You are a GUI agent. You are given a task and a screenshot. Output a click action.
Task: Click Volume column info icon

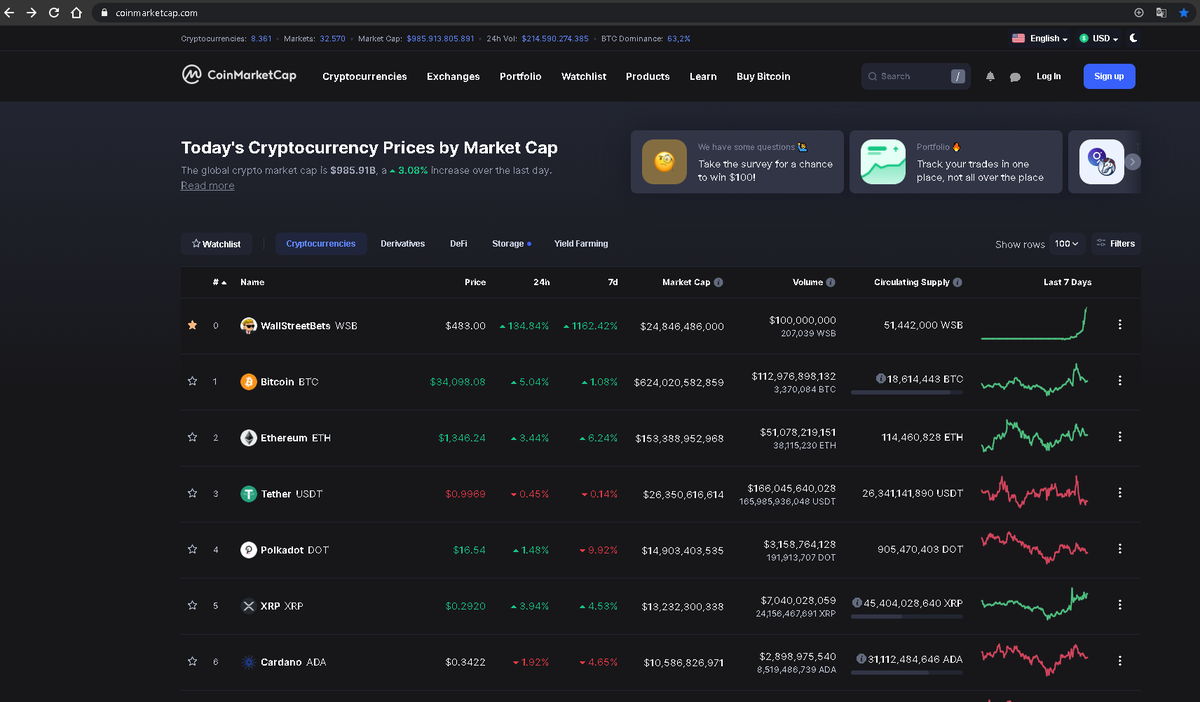coord(831,282)
